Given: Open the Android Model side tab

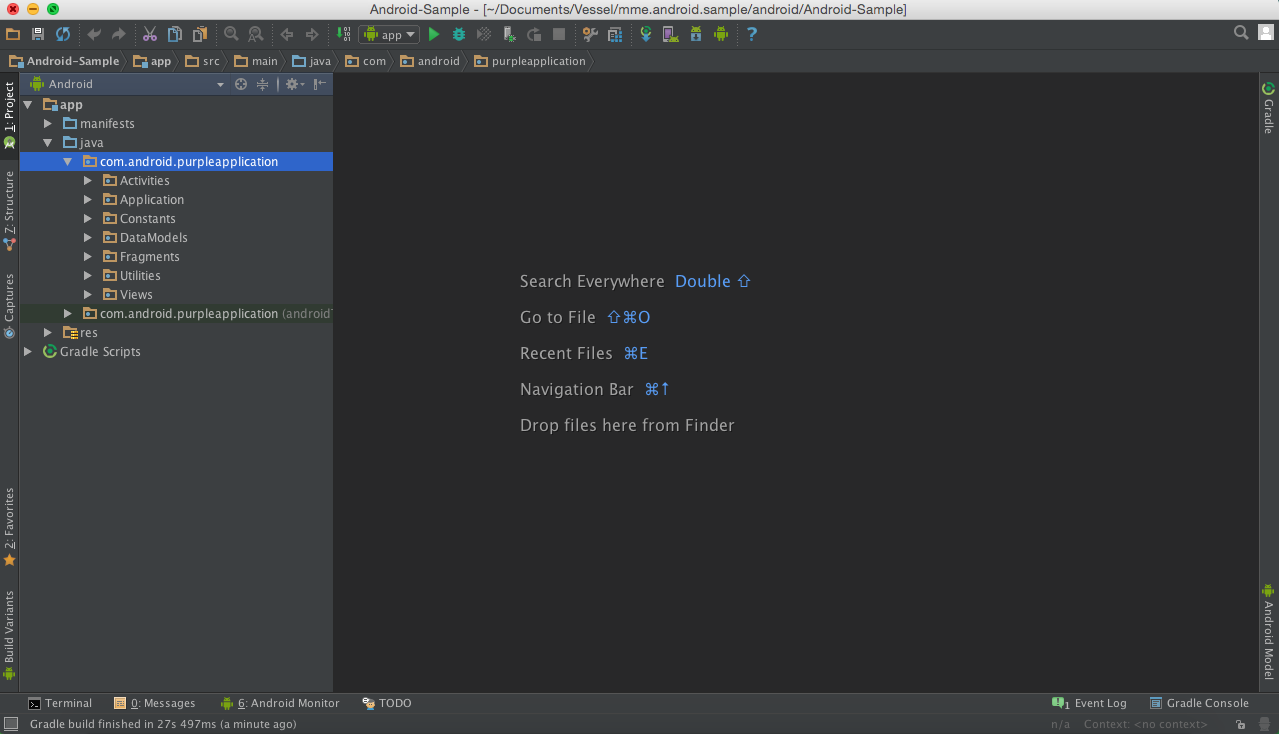Looking at the screenshot, I should 1268,632.
